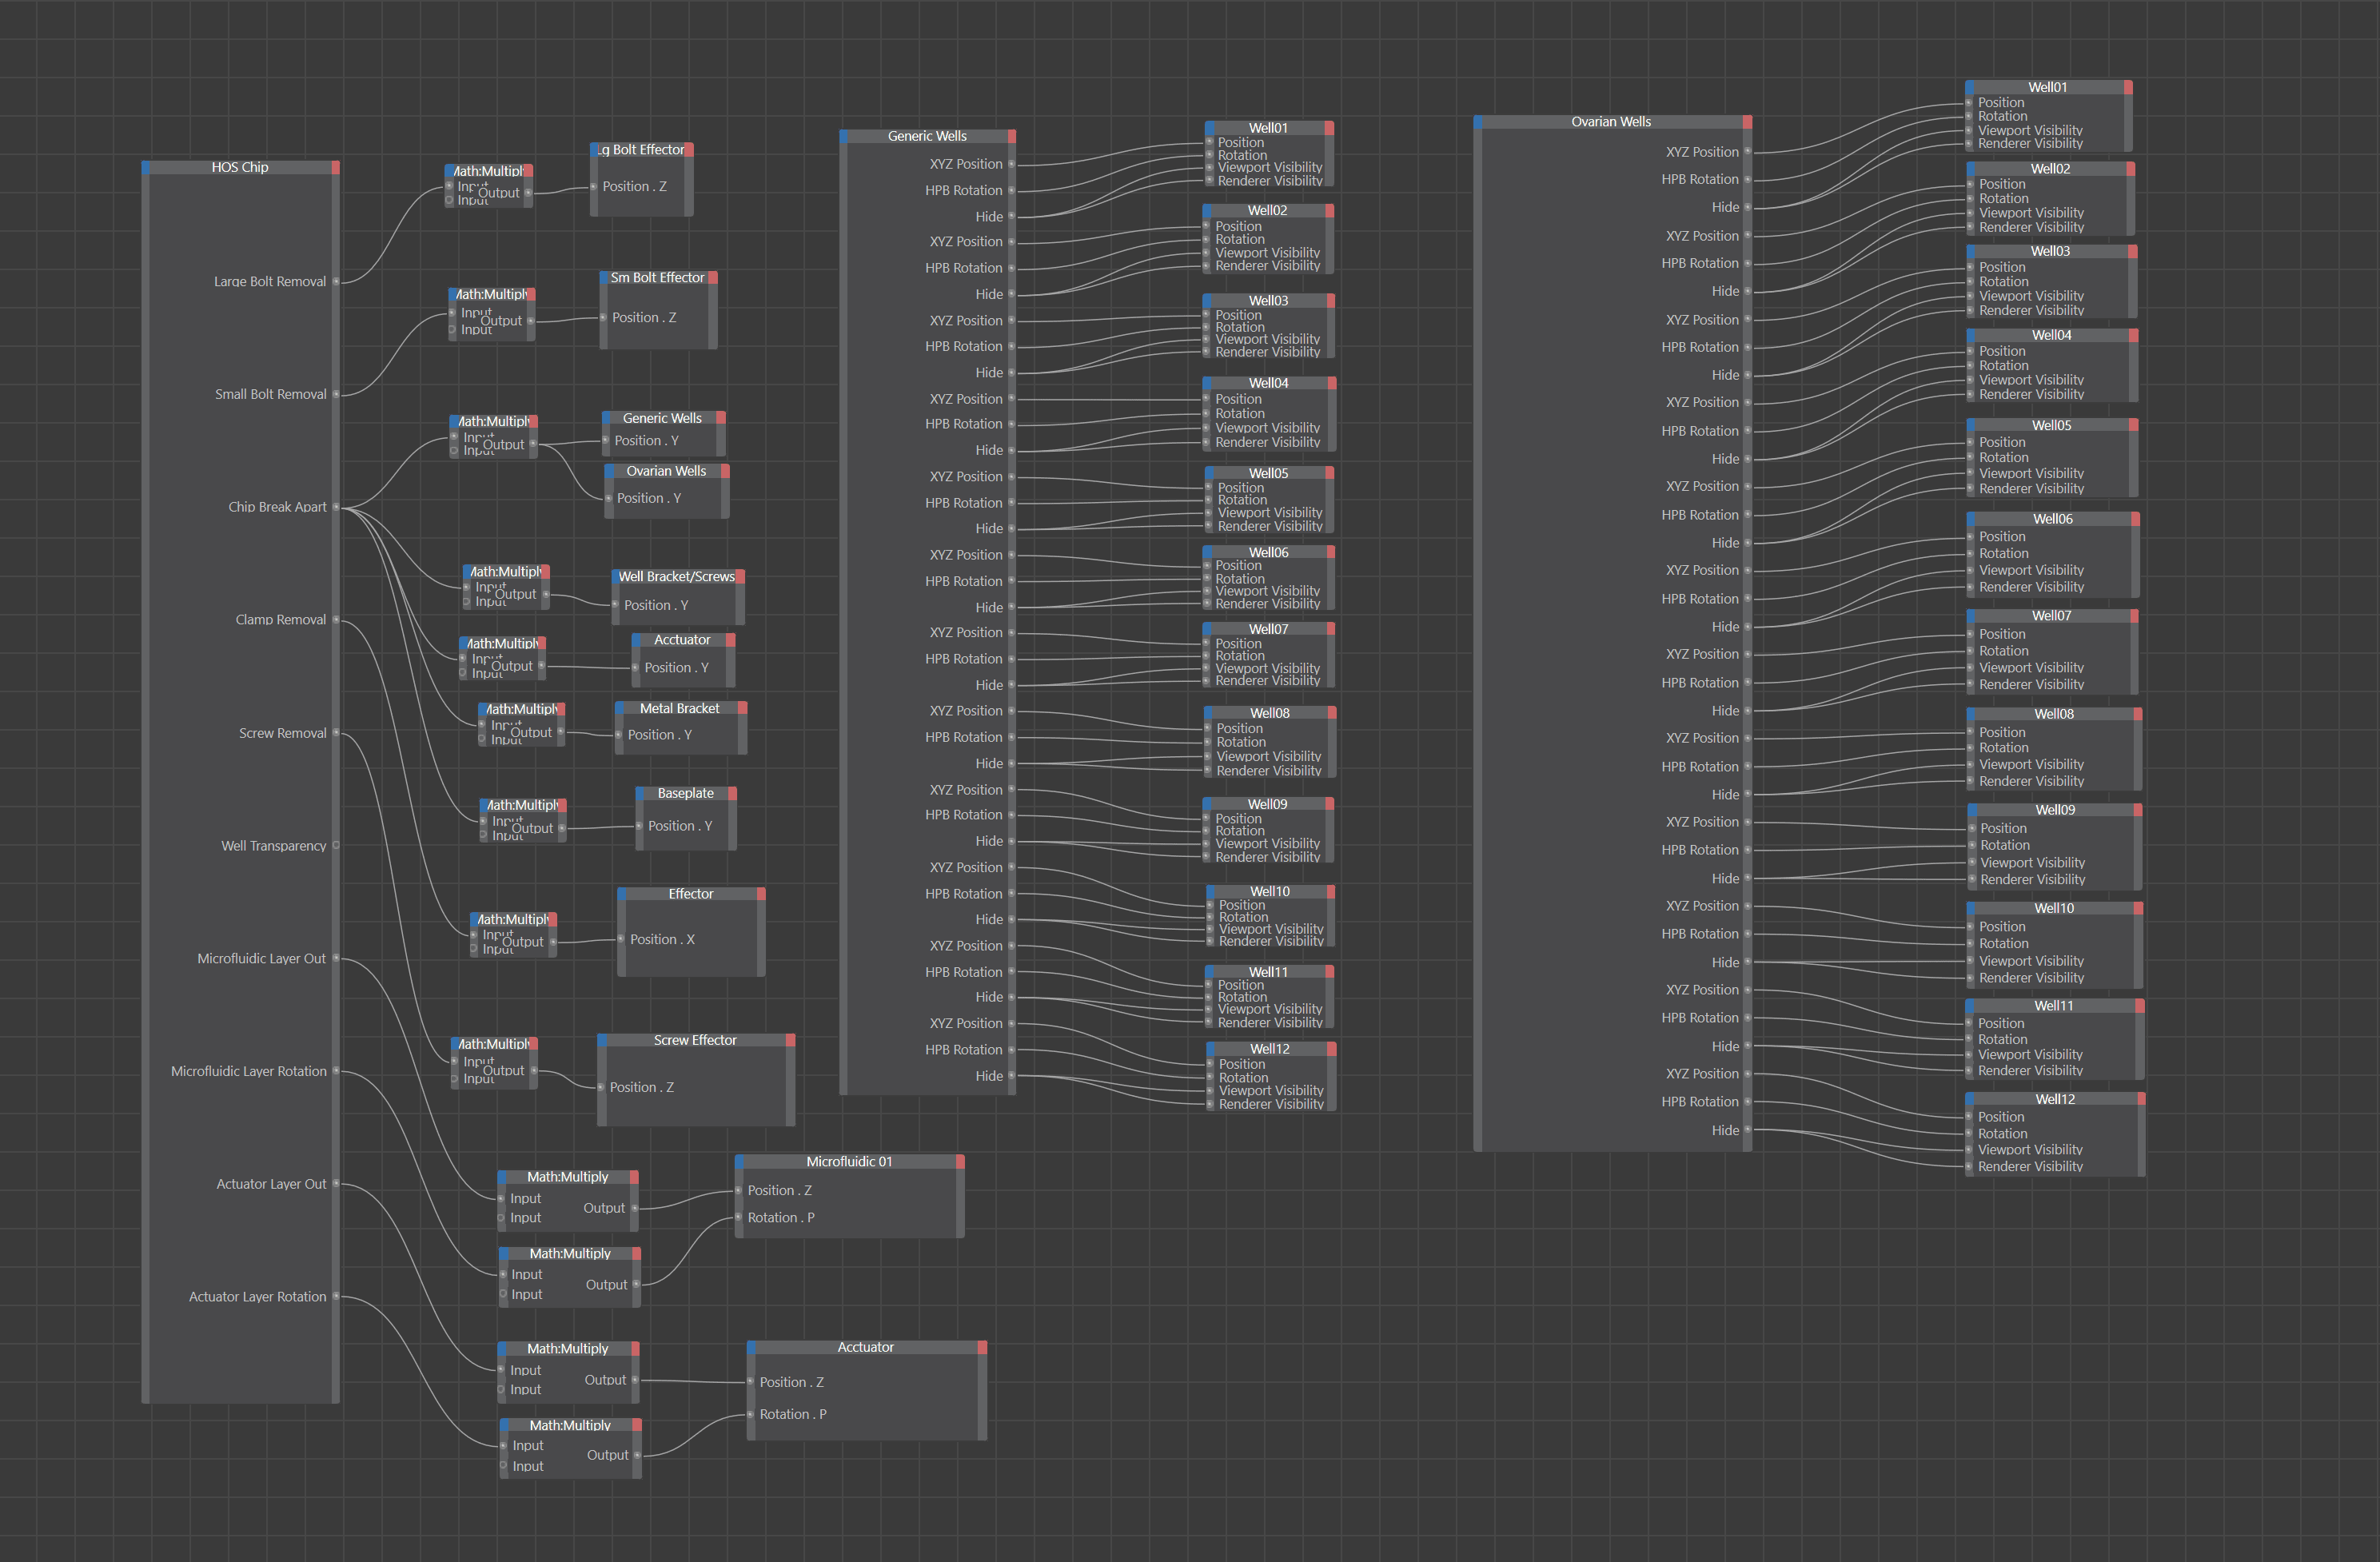The height and width of the screenshot is (1562, 2380).
Task: Click Position . Y port on Metal Bracket node
Action: [x=619, y=736]
